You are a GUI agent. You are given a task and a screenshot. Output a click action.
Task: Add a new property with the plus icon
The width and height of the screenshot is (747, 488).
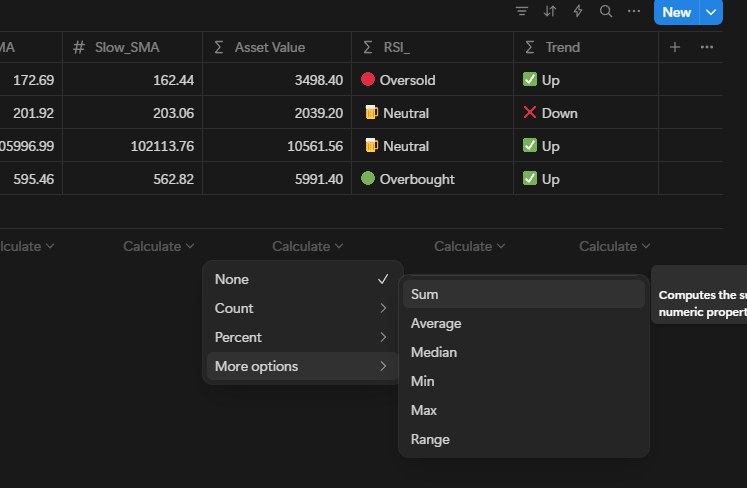pos(674,47)
